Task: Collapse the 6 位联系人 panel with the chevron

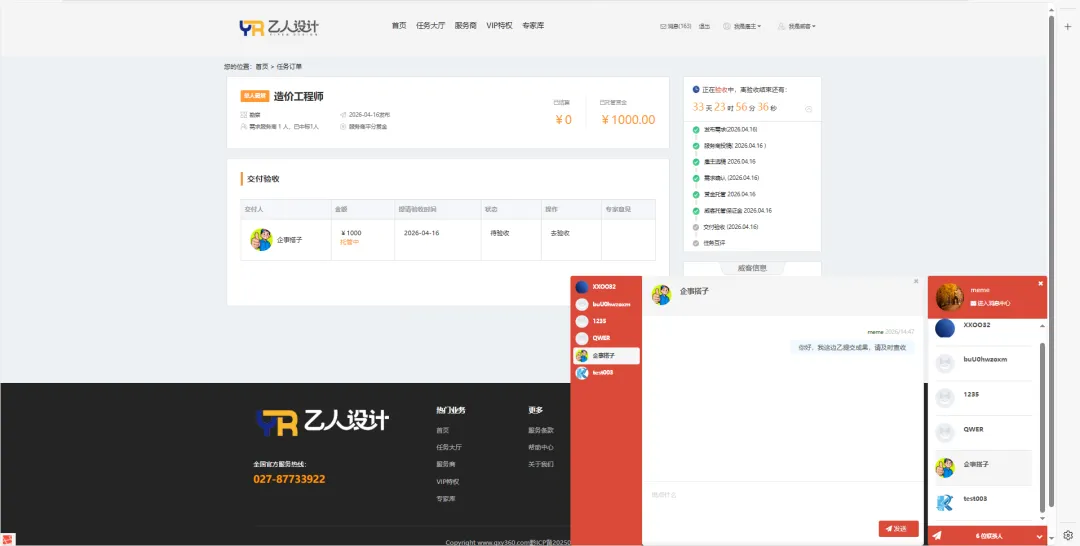Action: pos(1039,536)
